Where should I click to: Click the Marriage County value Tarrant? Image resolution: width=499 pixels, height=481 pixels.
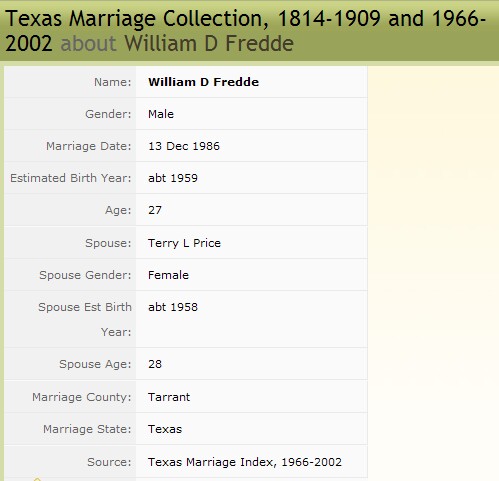click(x=169, y=397)
